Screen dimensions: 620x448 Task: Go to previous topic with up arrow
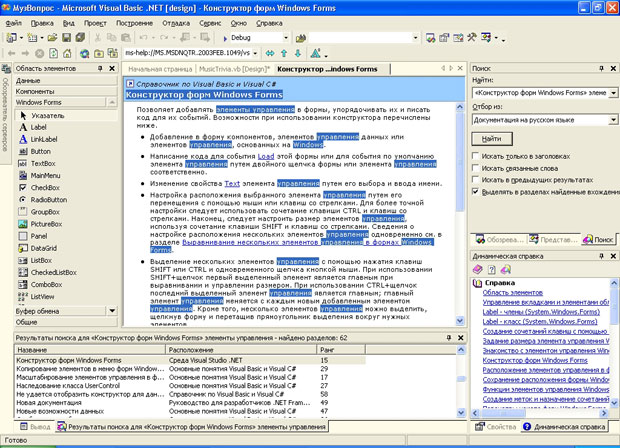point(284,53)
